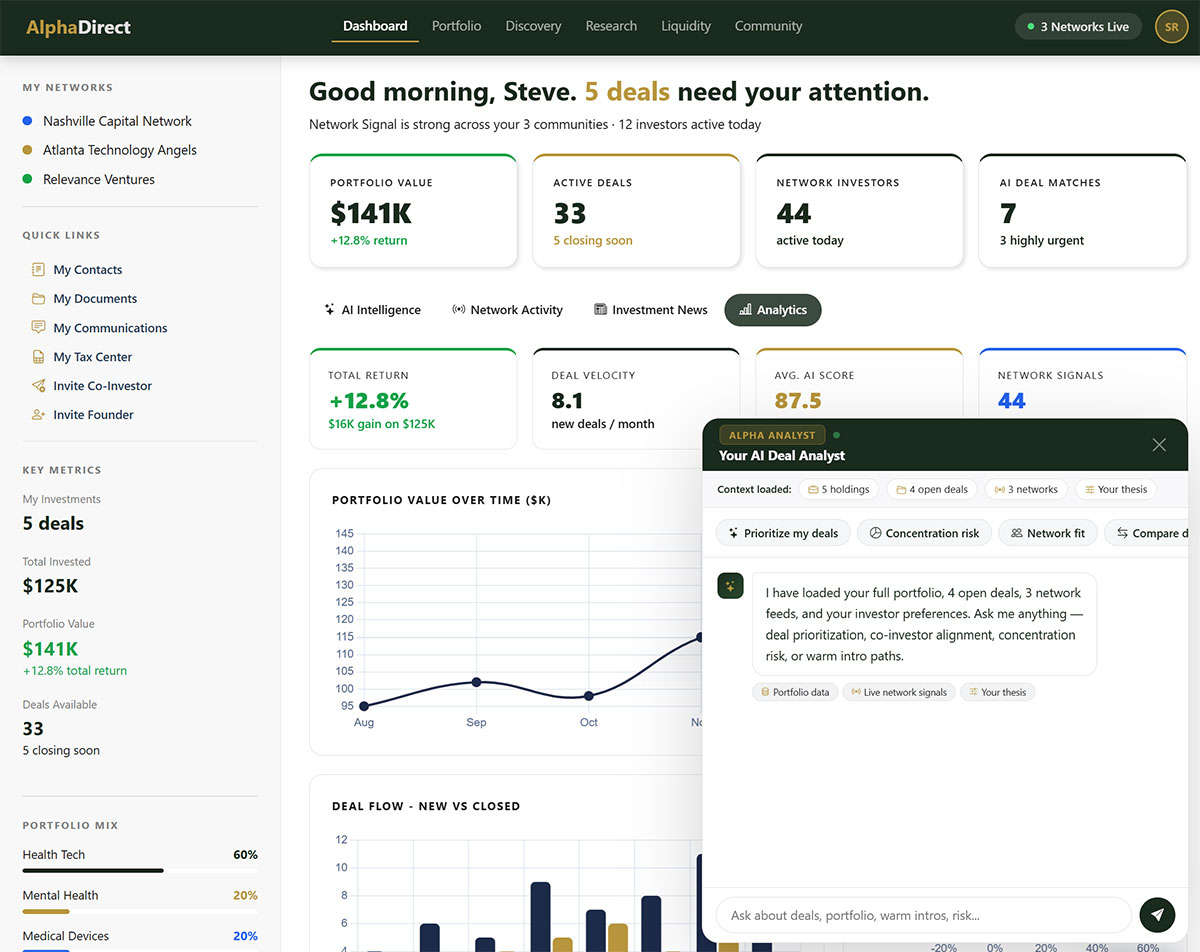Click the folder icon in 4 open deals chip

pyautogui.click(x=901, y=490)
